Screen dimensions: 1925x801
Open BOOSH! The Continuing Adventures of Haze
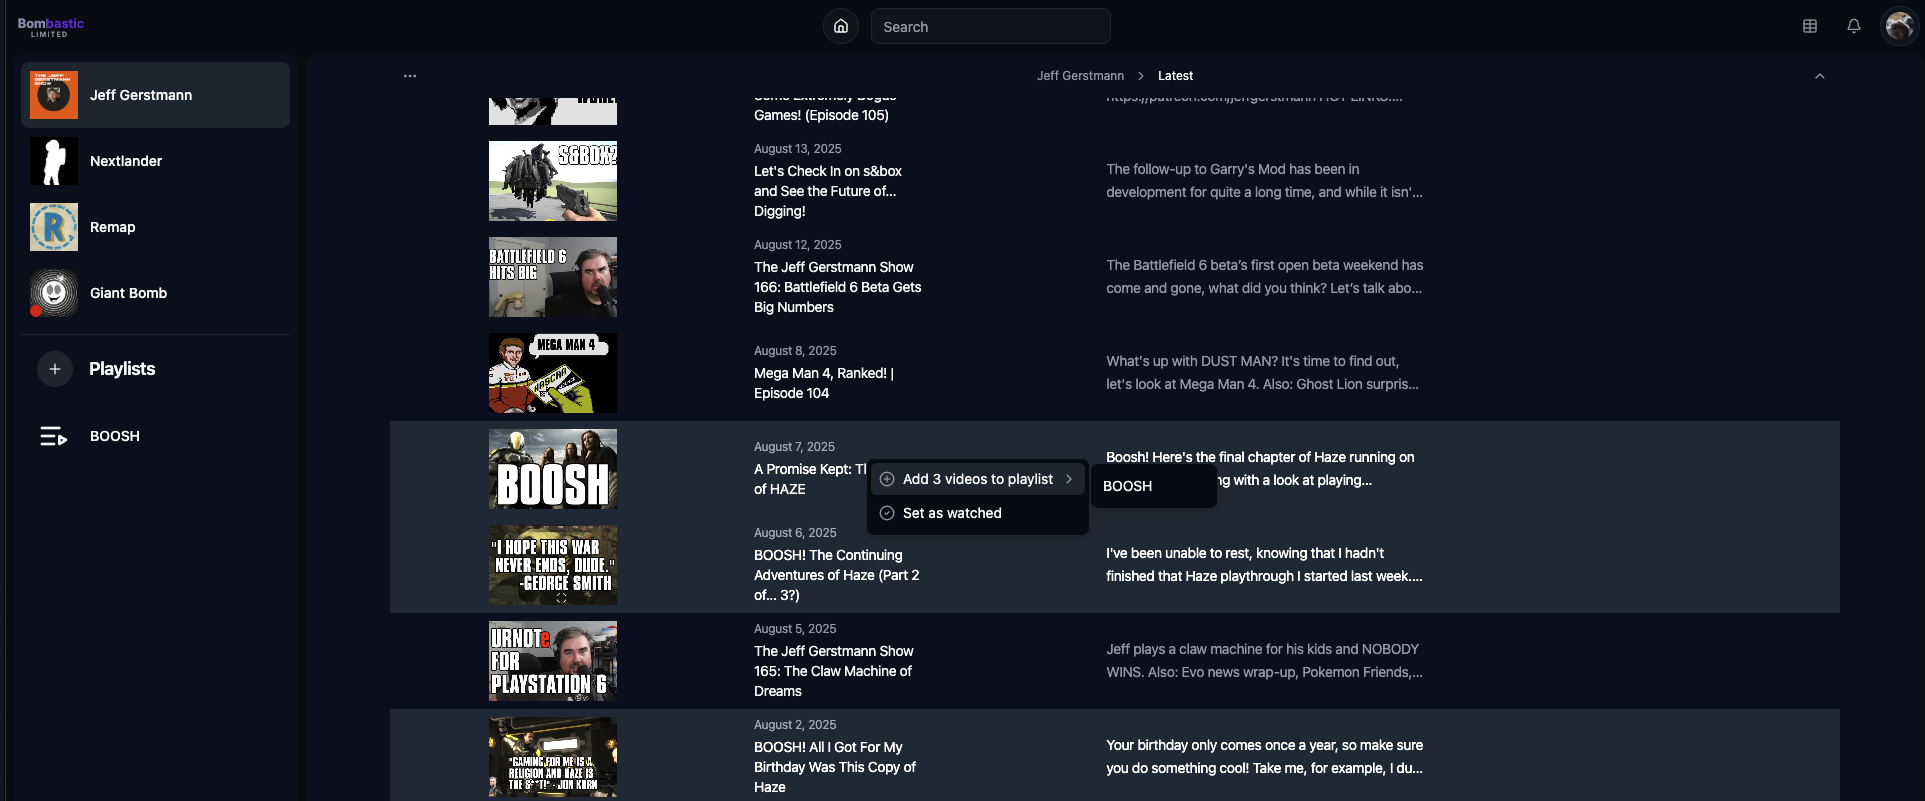coord(837,575)
